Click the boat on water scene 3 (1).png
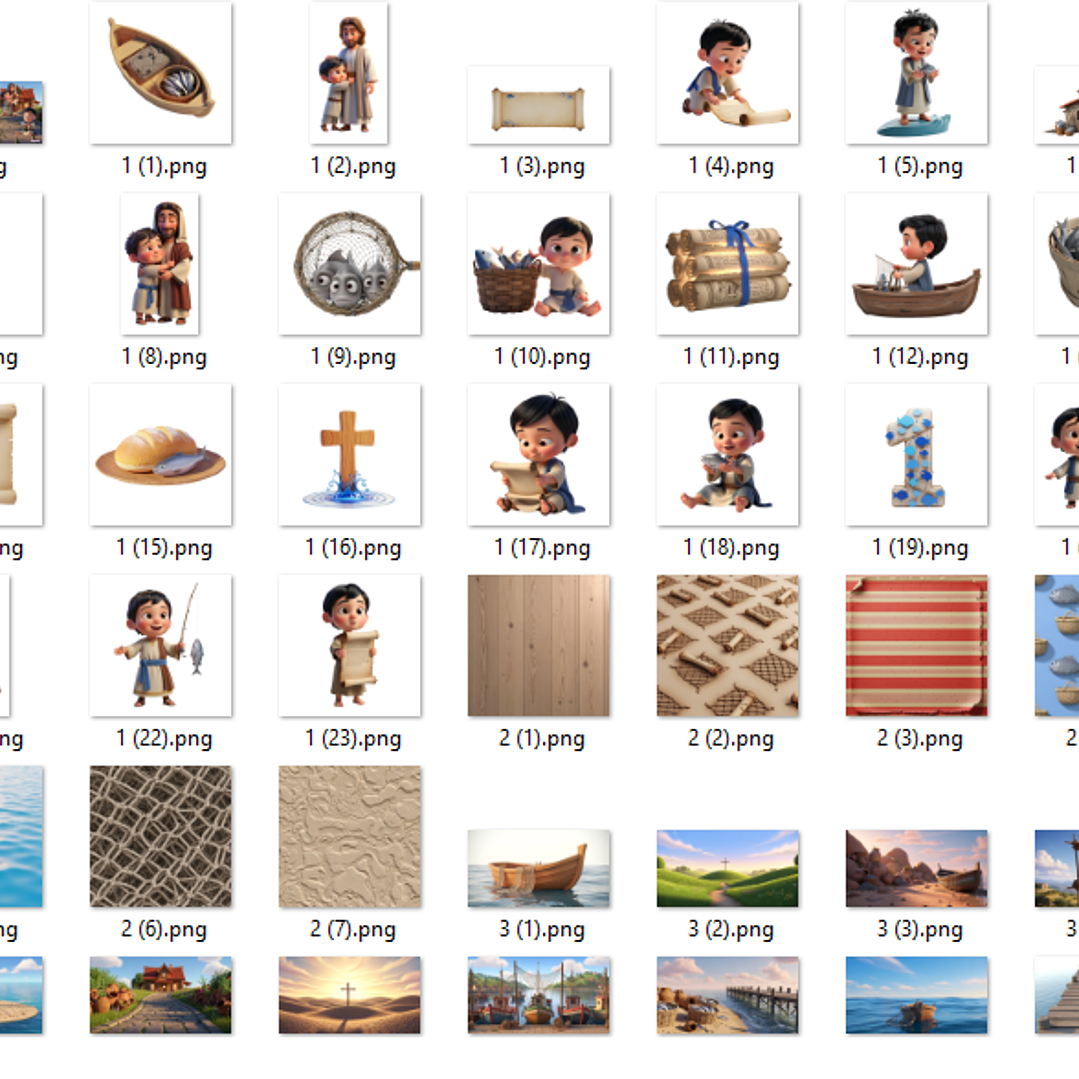This screenshot has width=1079, height=1079. tap(538, 868)
